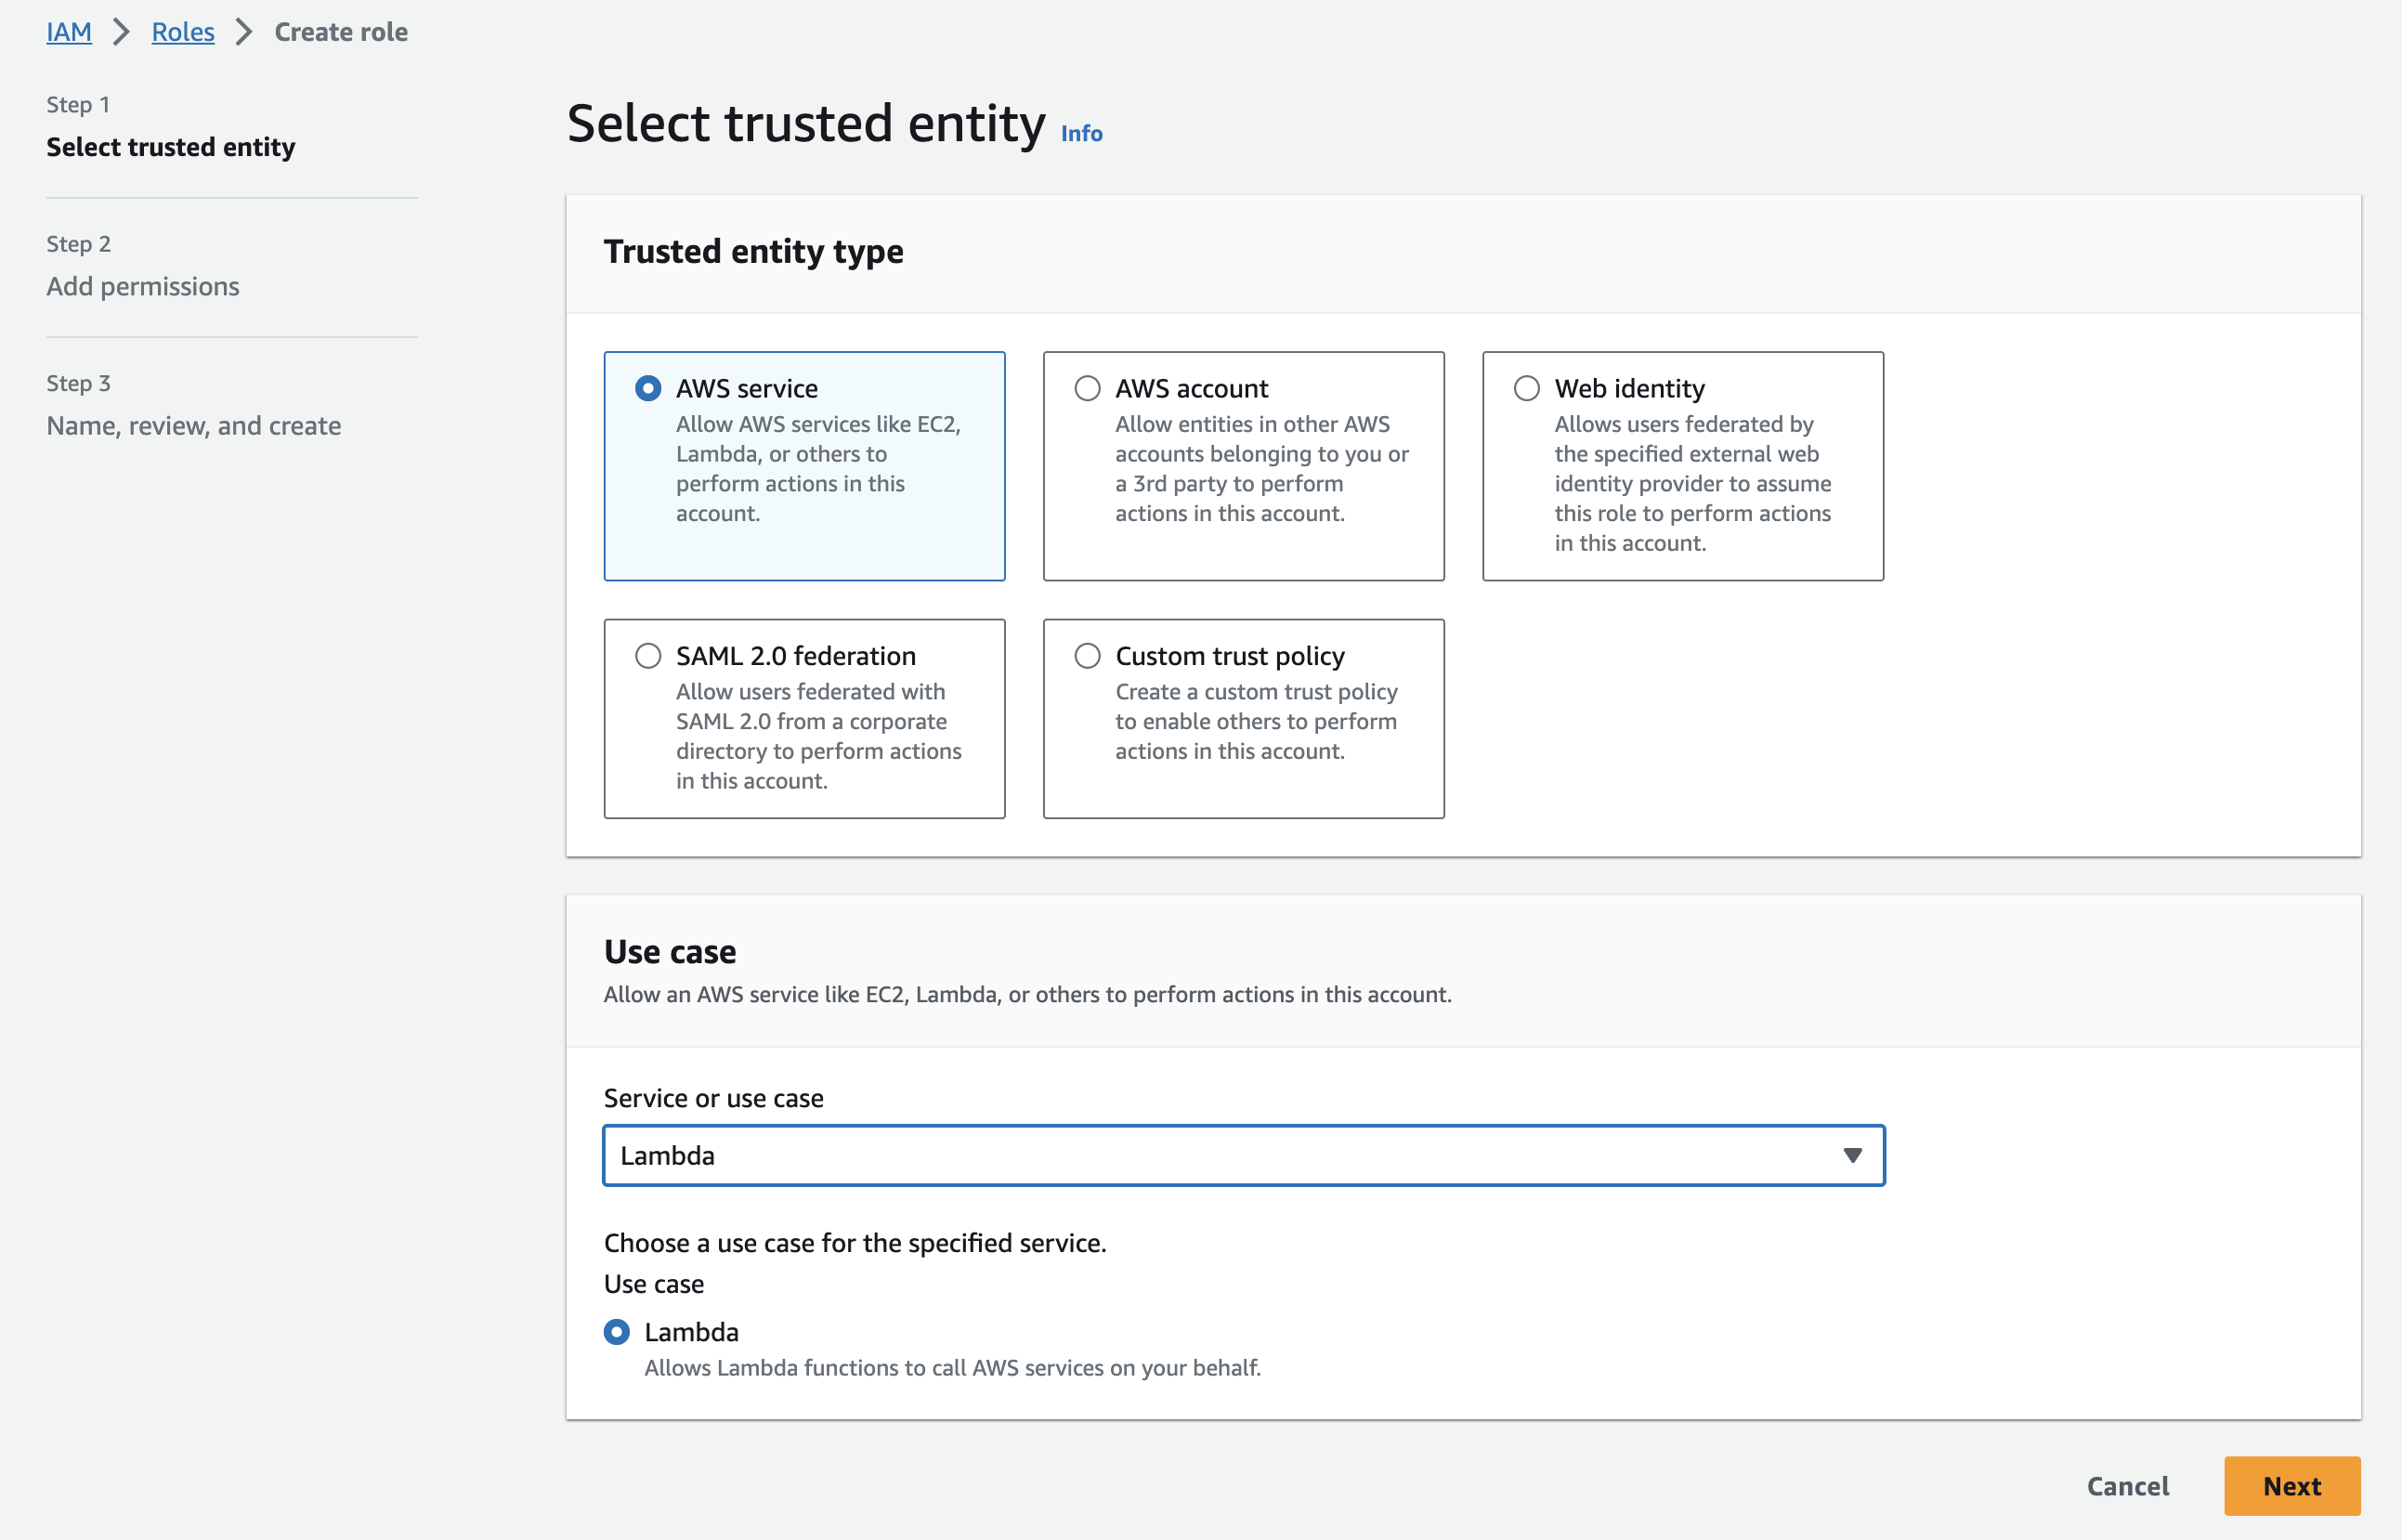2402x1540 pixels.
Task: Click the Create role breadcrumb text
Action: (341, 32)
